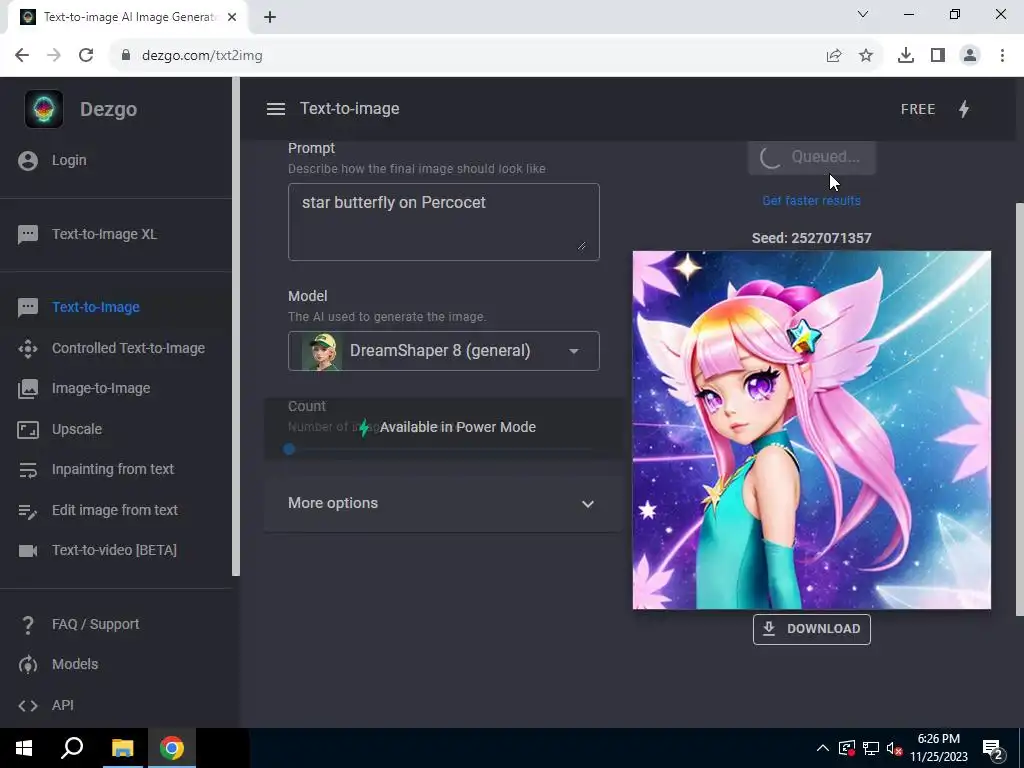Select Text-to-Image sidebar item
Screen dimensions: 1024x768
[96, 308]
